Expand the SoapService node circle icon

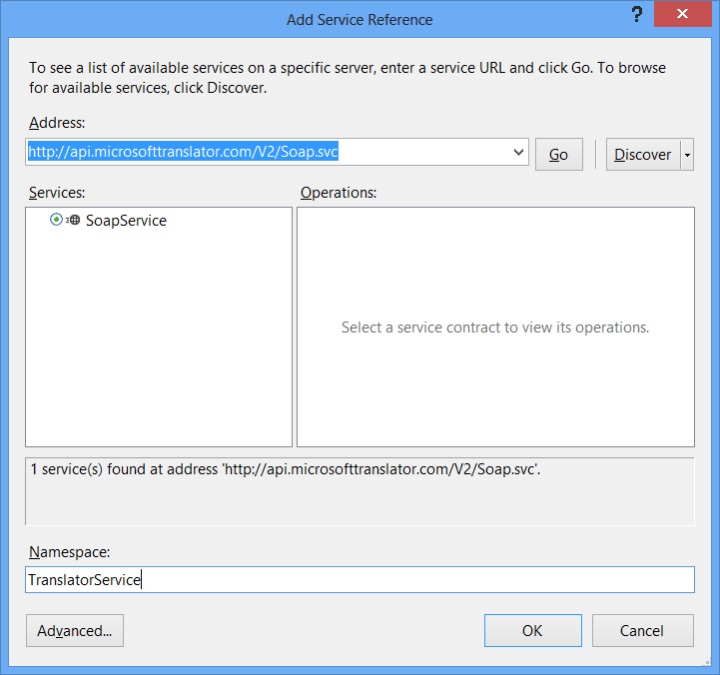tap(56, 220)
